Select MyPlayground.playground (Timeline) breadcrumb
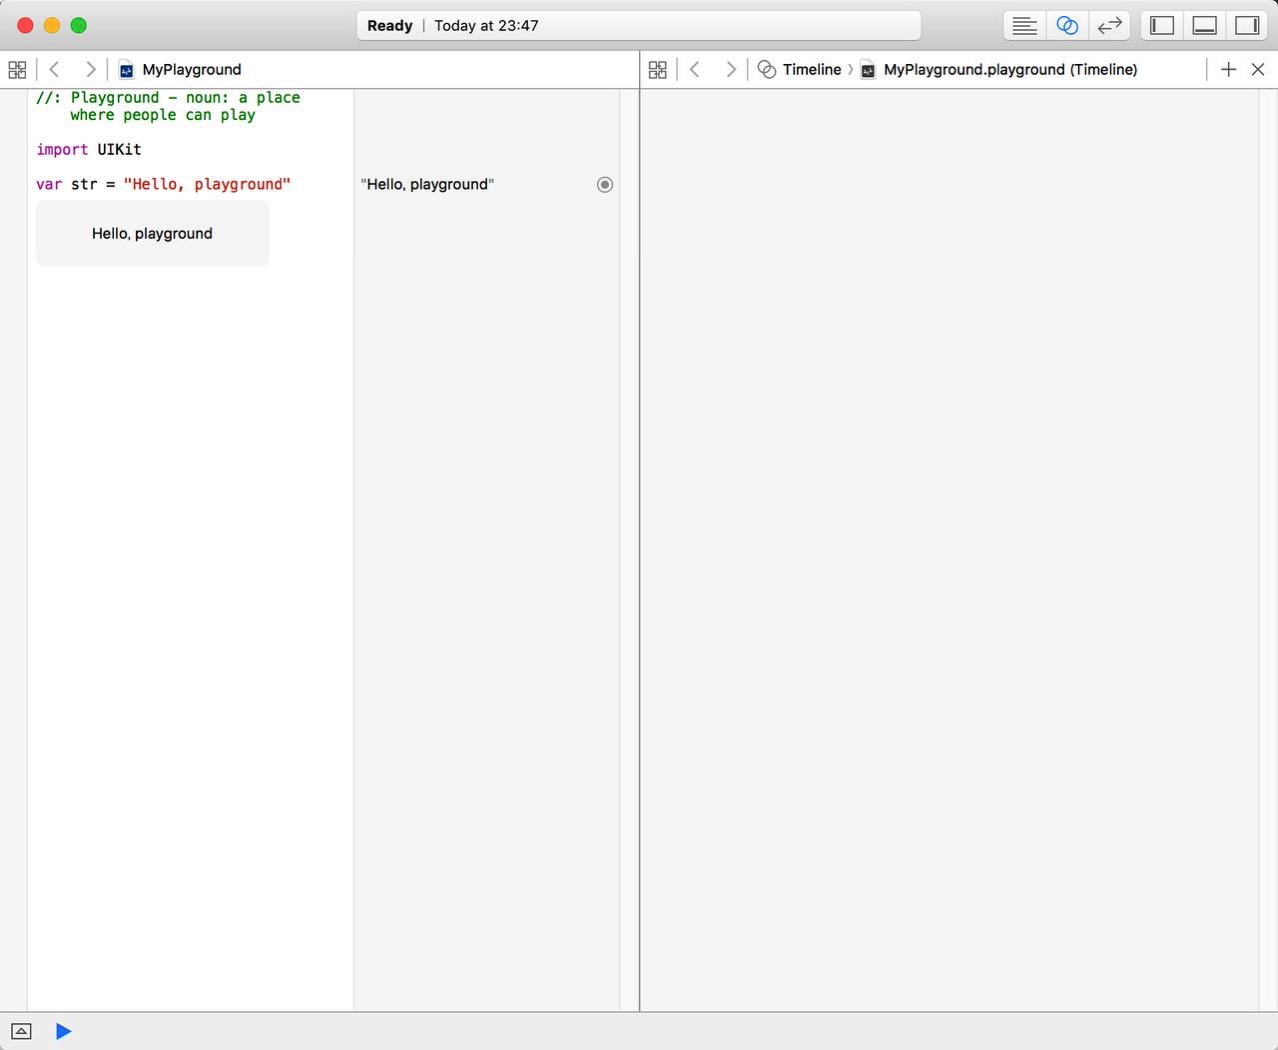 [x=1009, y=70]
